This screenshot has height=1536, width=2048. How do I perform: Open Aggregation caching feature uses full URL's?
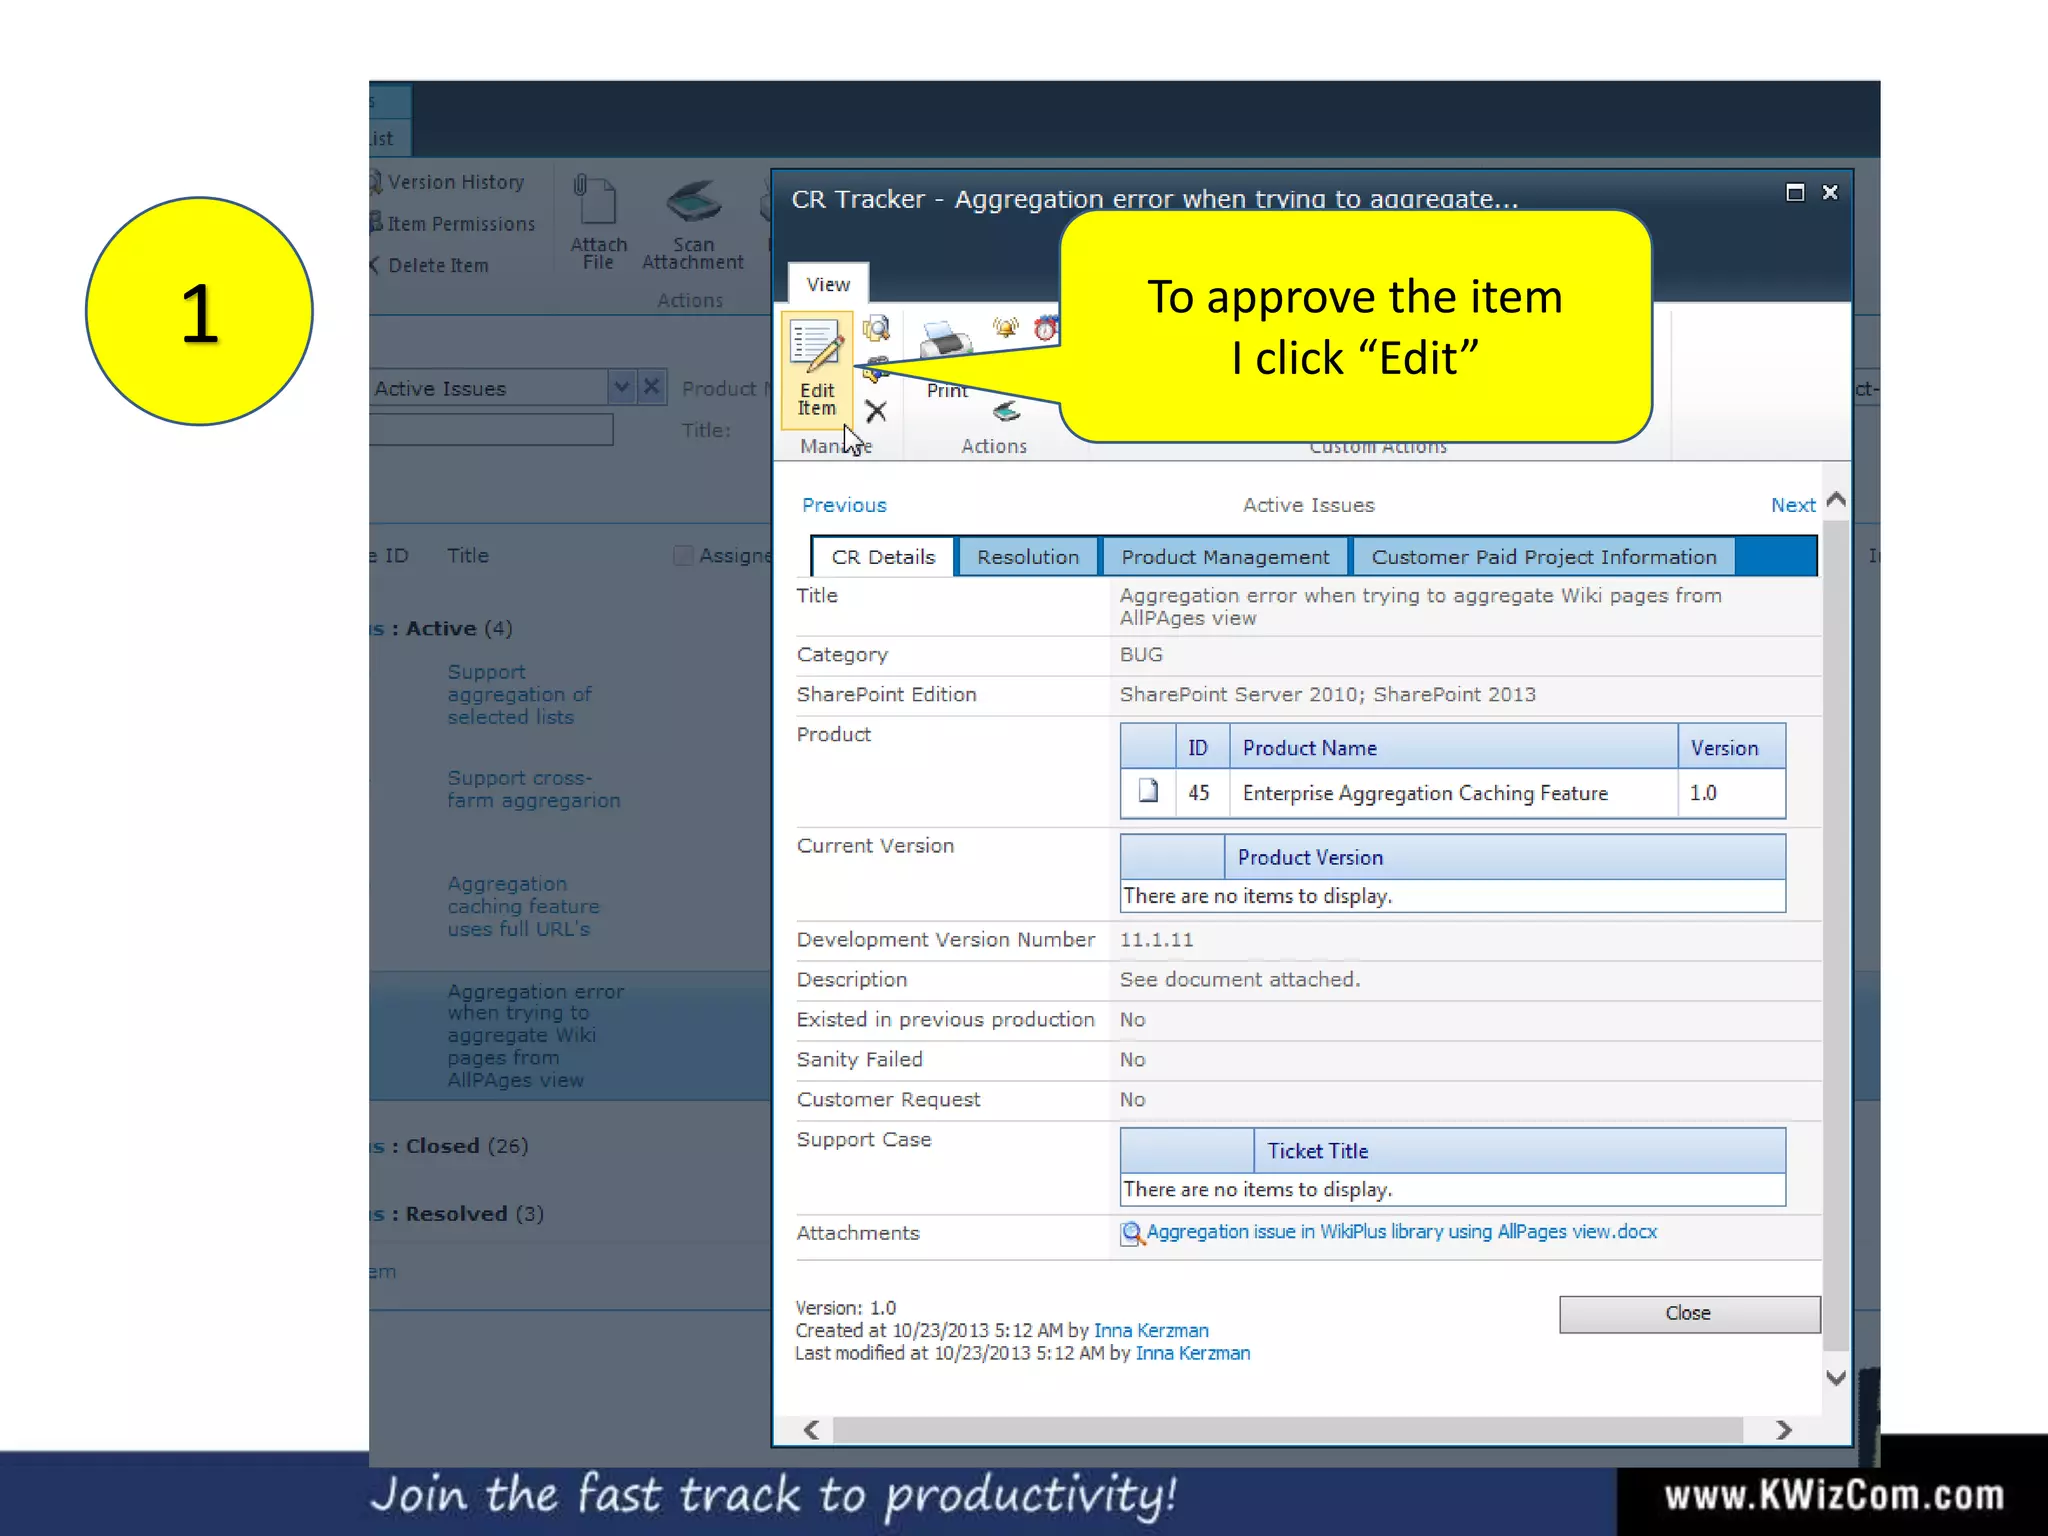click(523, 906)
